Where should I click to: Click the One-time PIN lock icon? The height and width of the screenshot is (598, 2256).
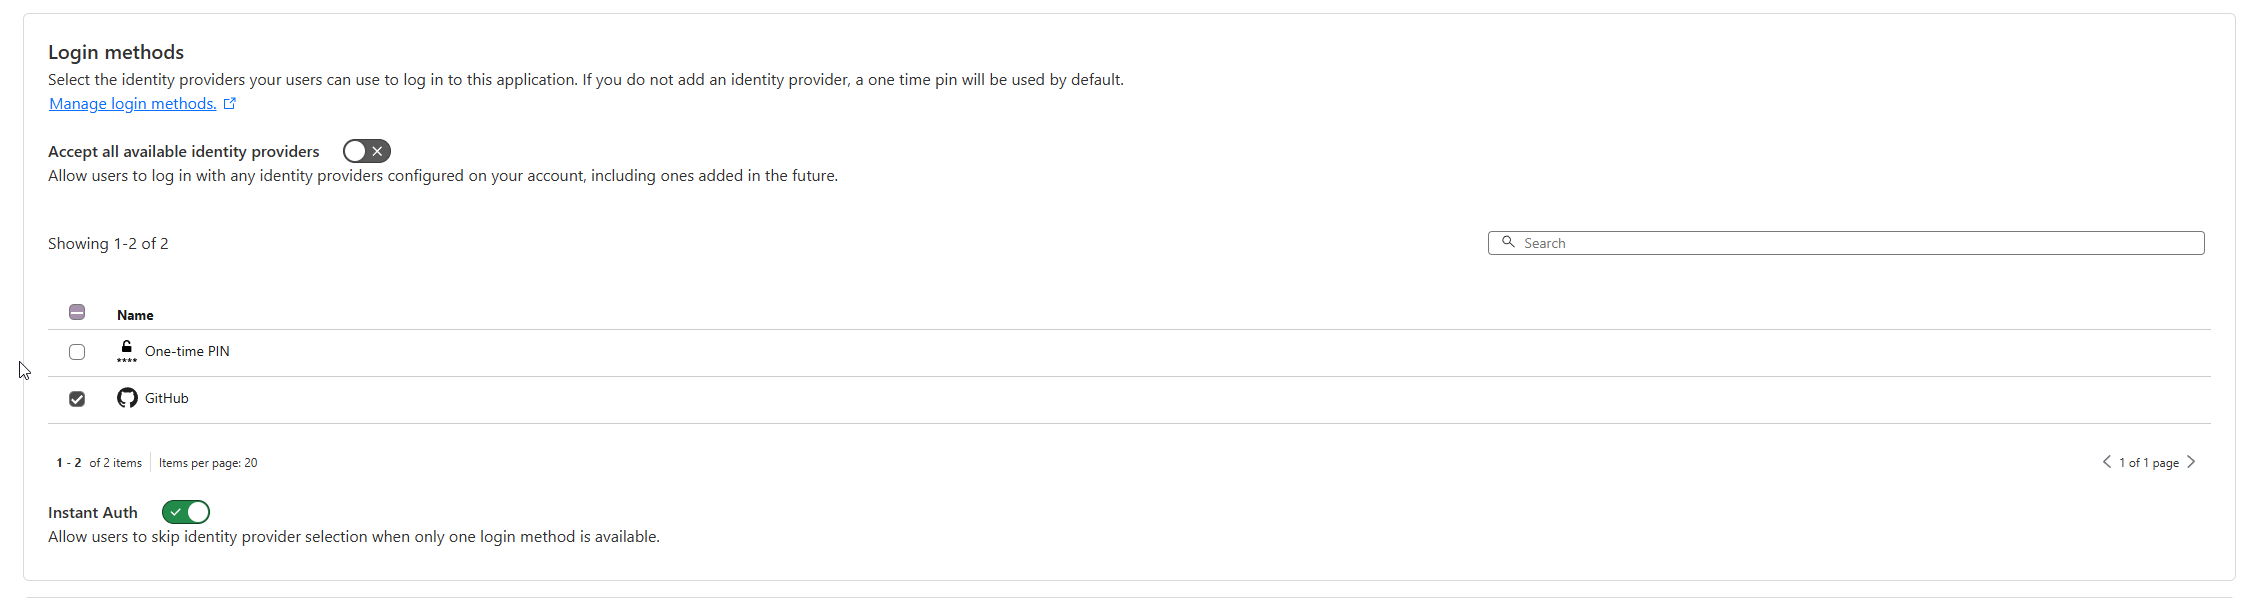tap(127, 350)
